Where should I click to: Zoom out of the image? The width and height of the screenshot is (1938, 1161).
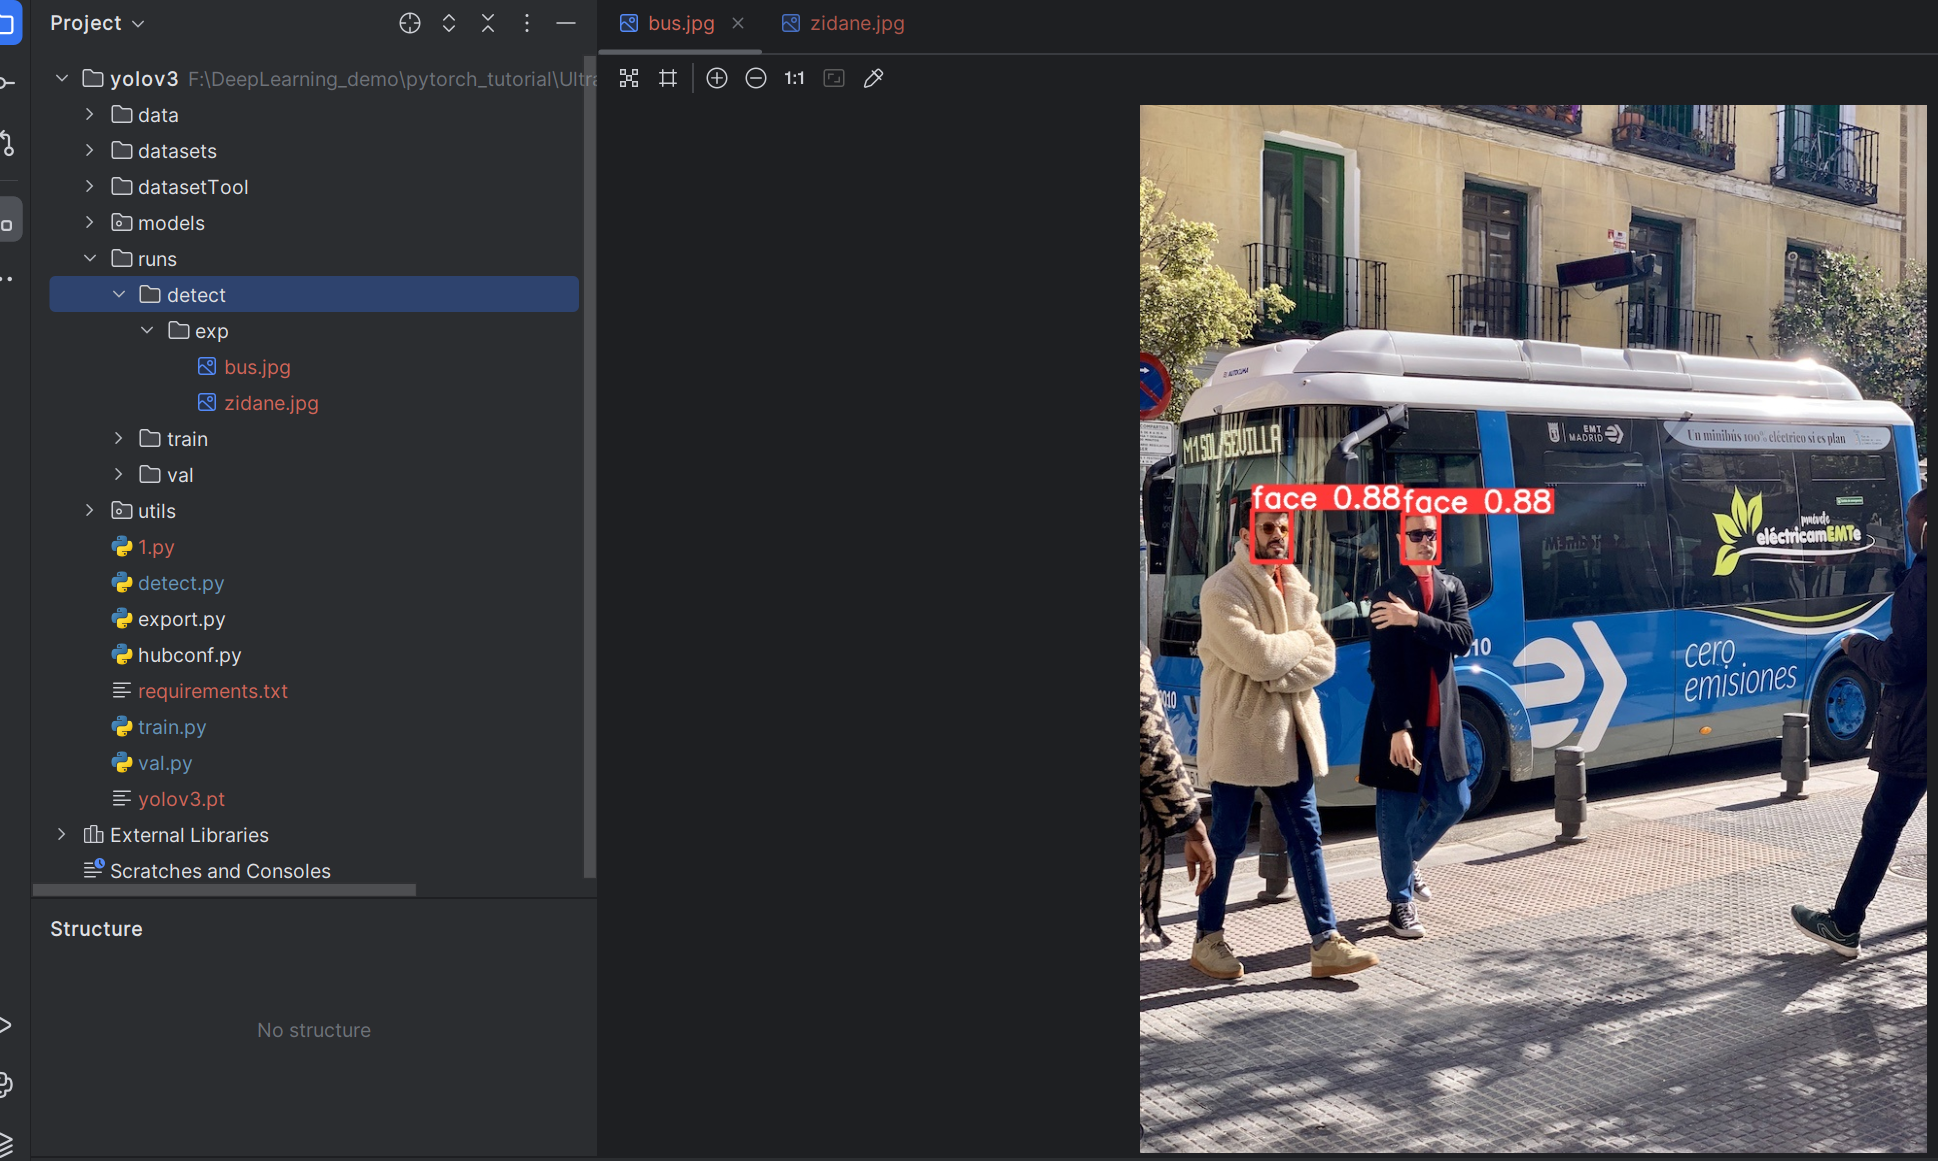coord(756,78)
